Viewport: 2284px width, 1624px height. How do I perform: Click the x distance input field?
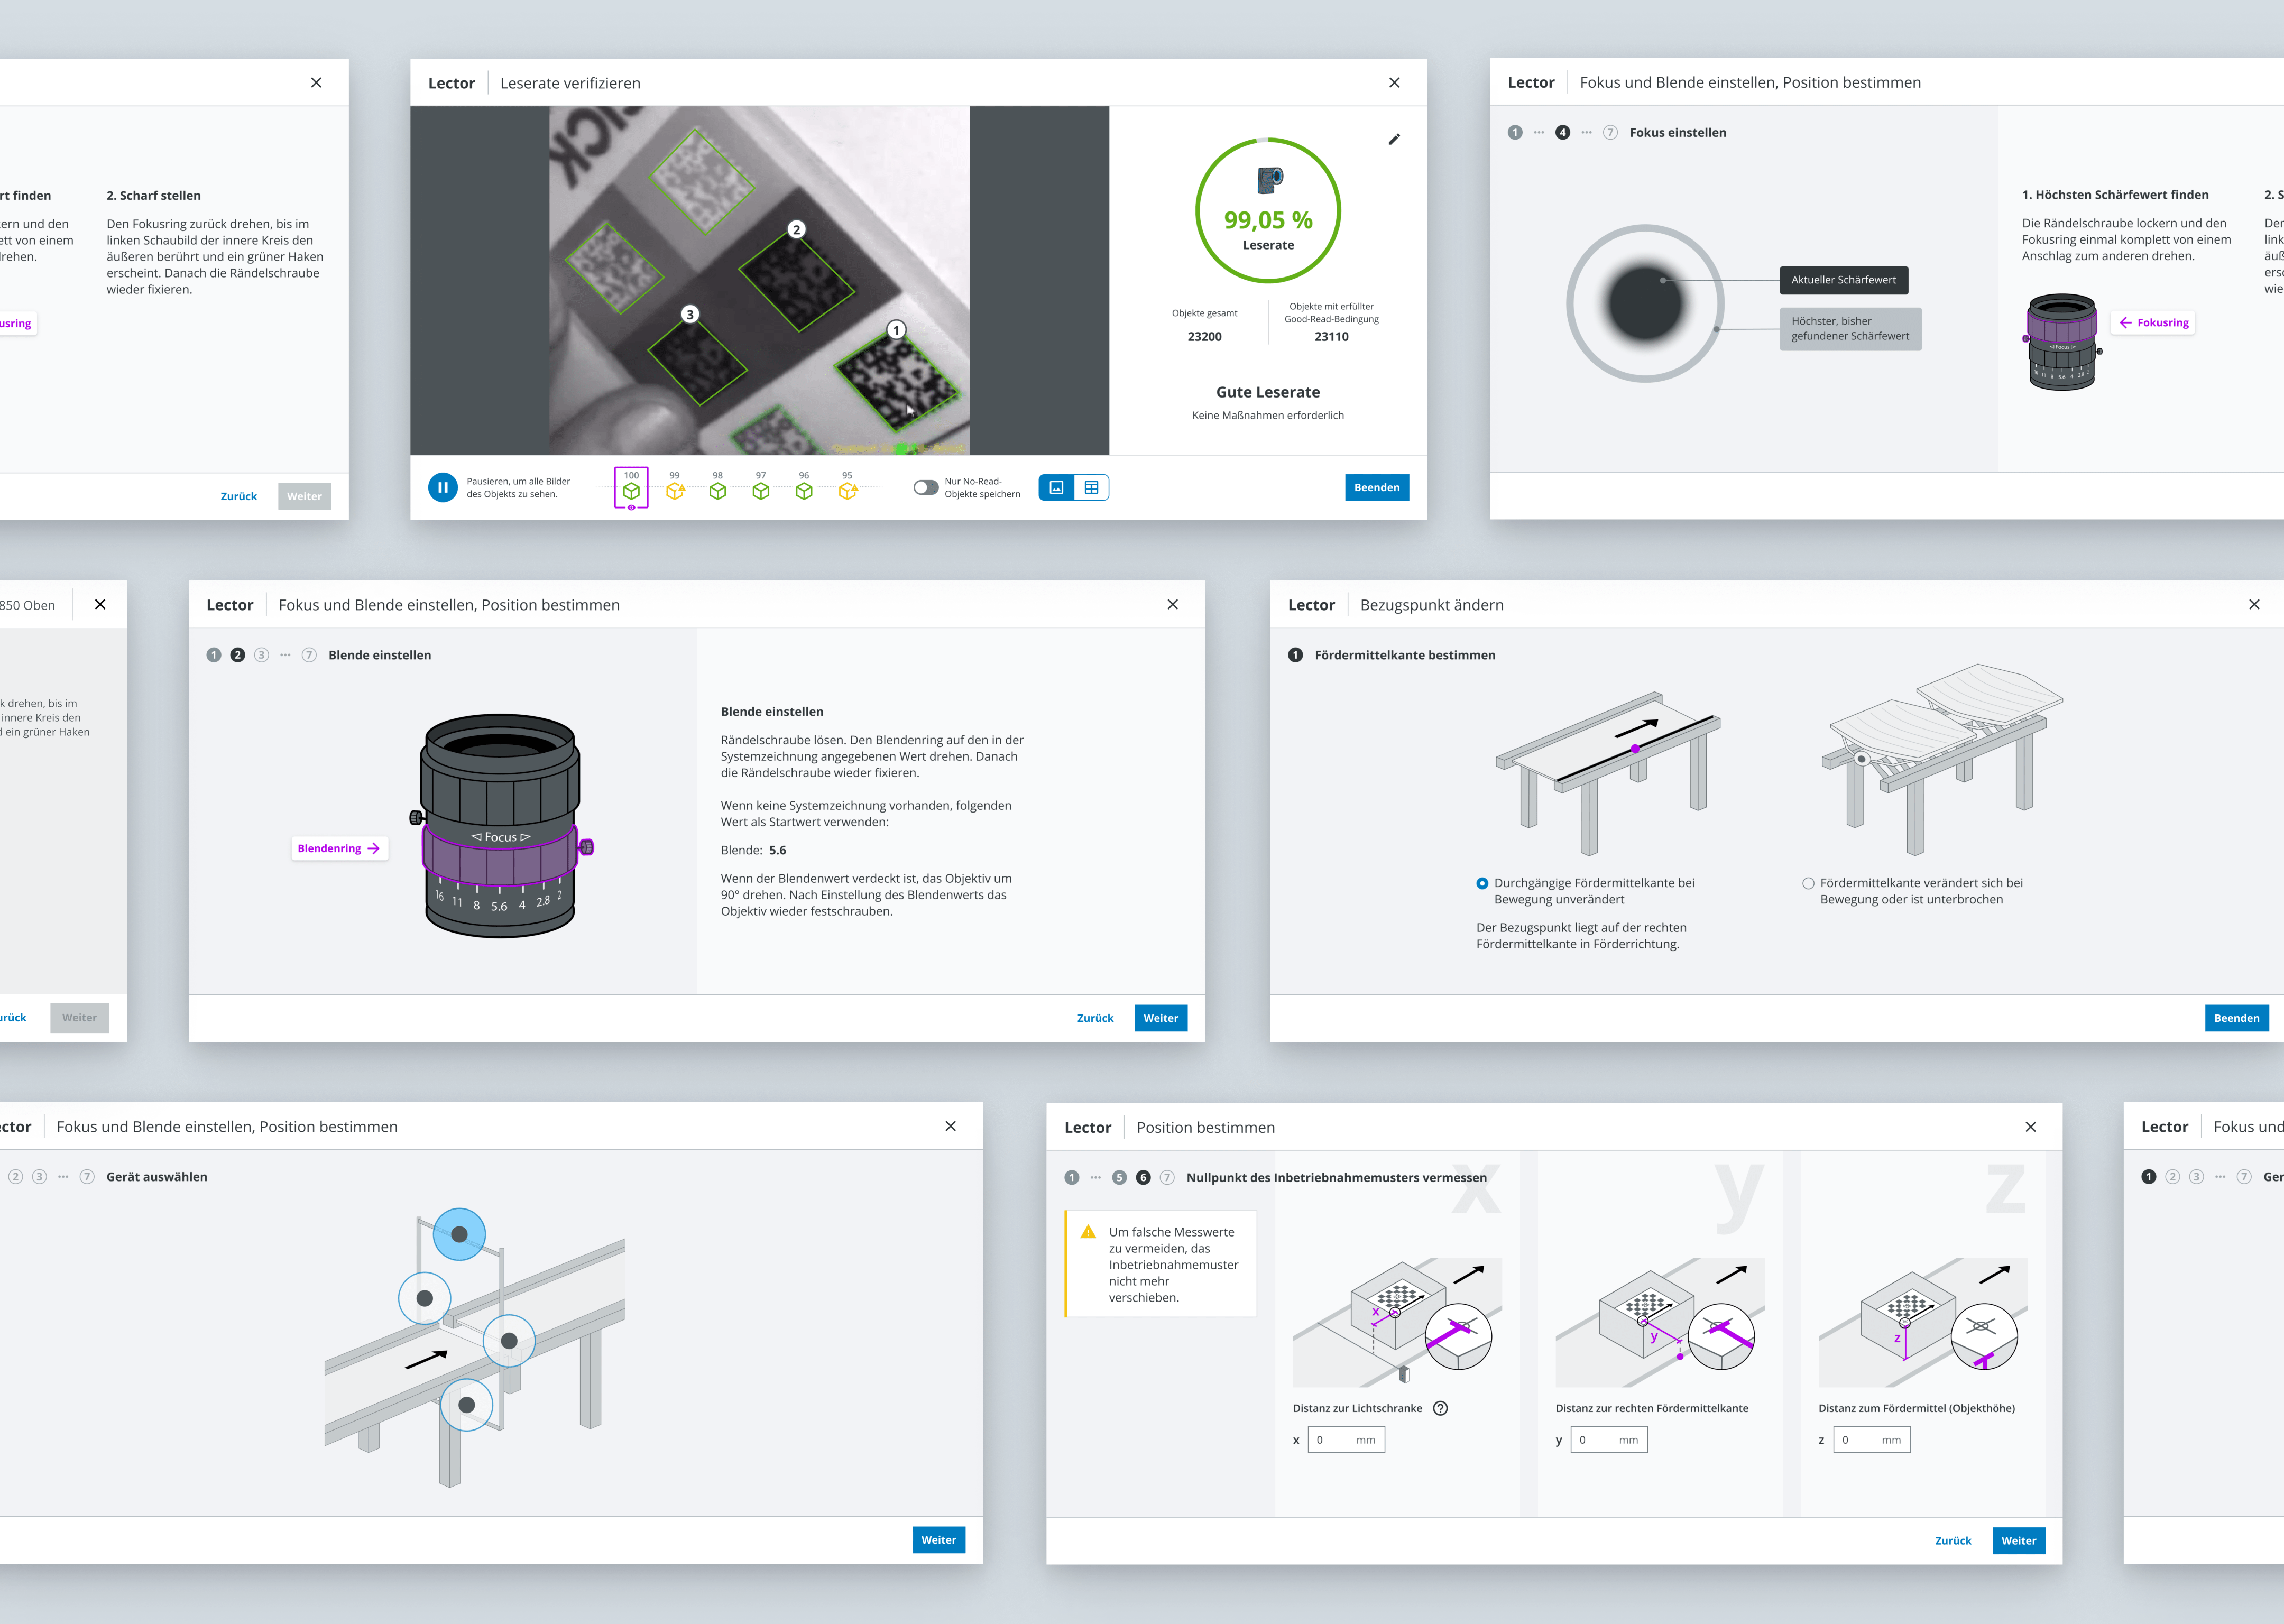1346,1440
